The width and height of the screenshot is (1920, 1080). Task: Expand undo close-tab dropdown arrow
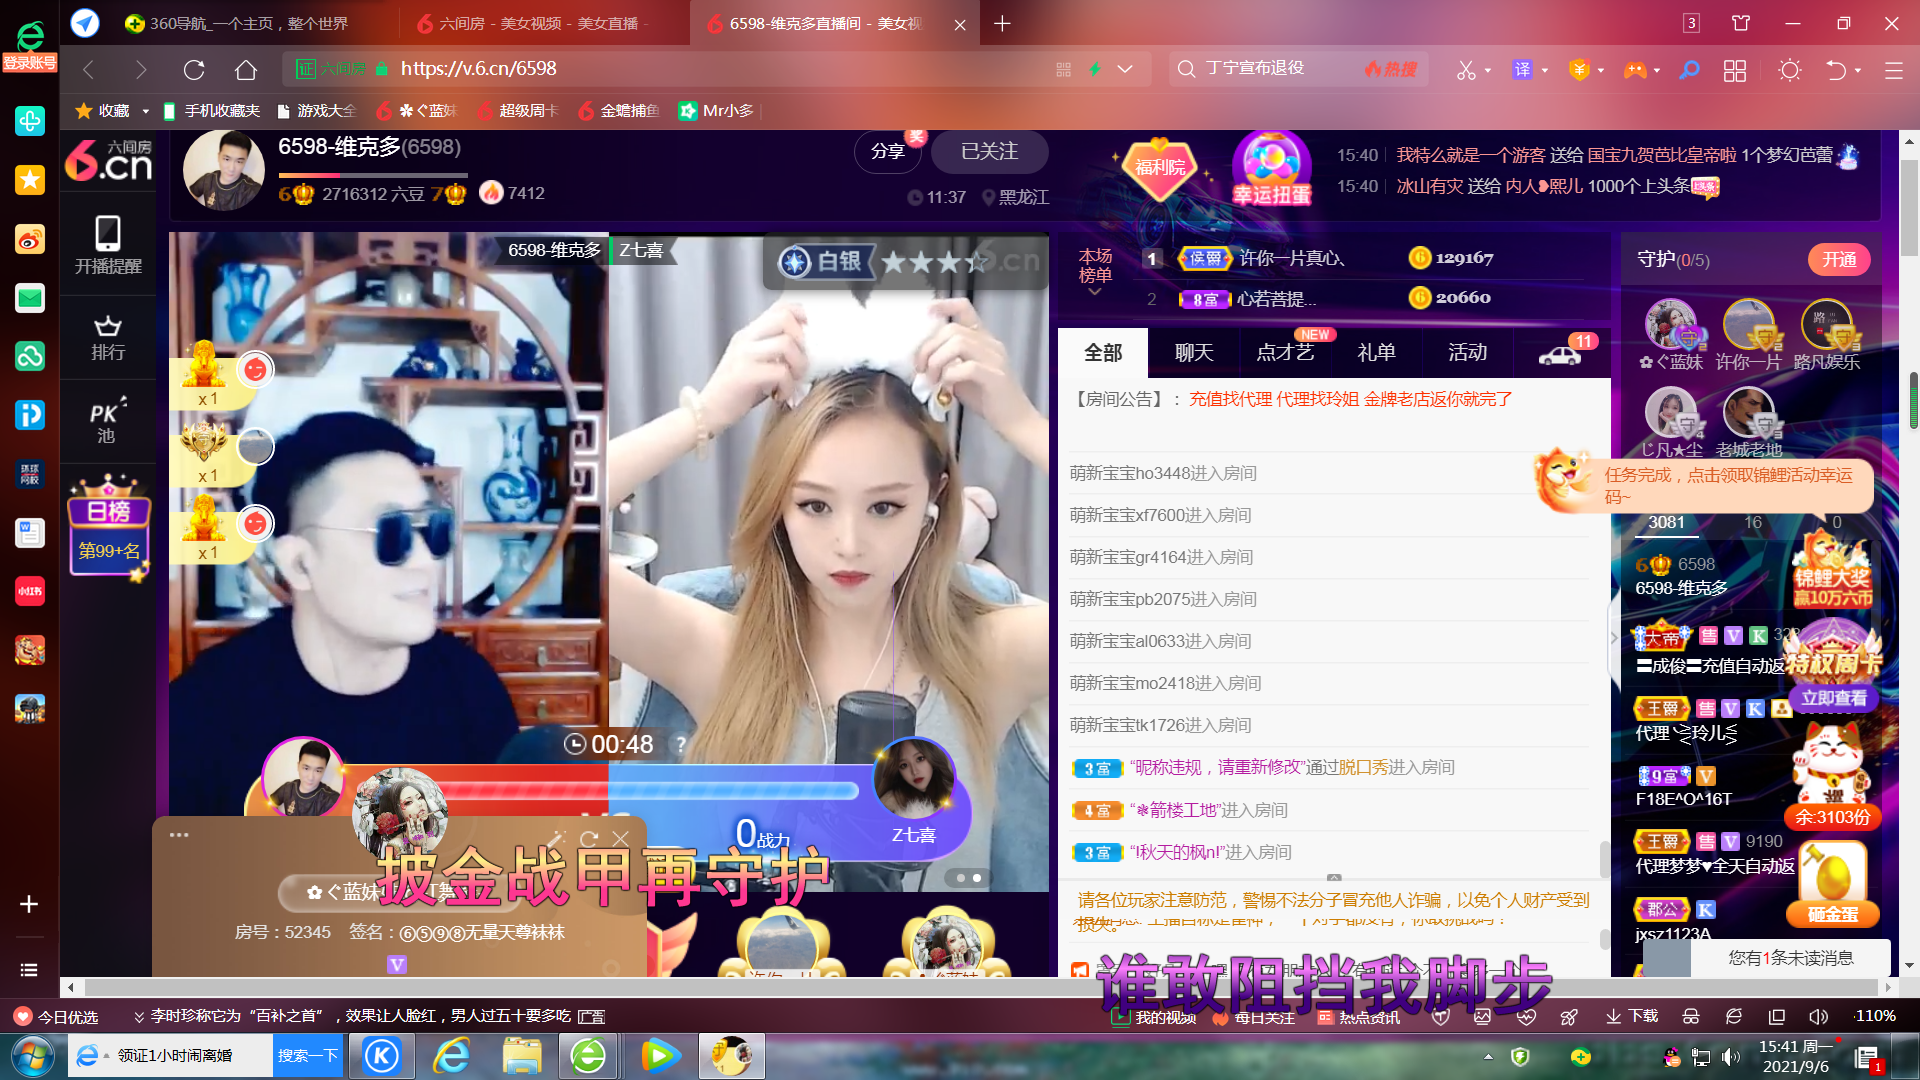pos(1858,70)
